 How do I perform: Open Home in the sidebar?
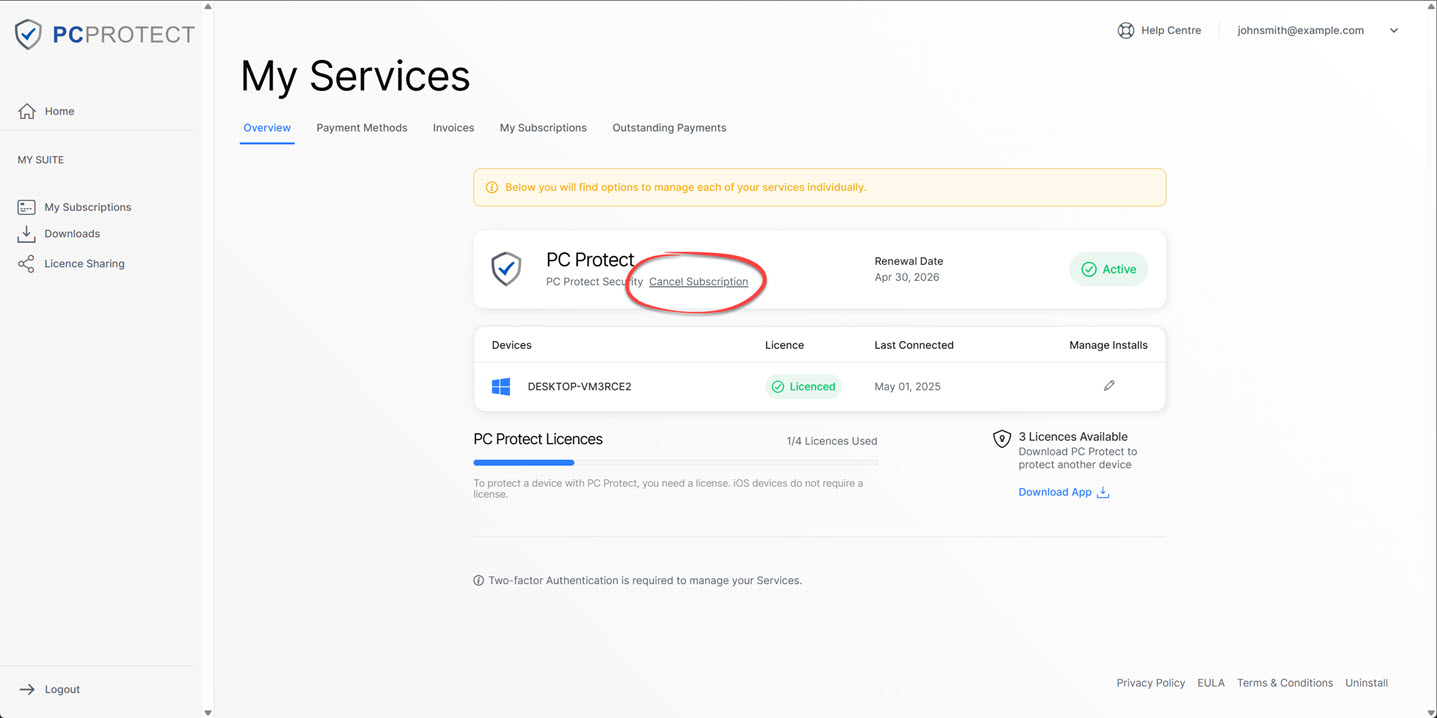tap(59, 111)
